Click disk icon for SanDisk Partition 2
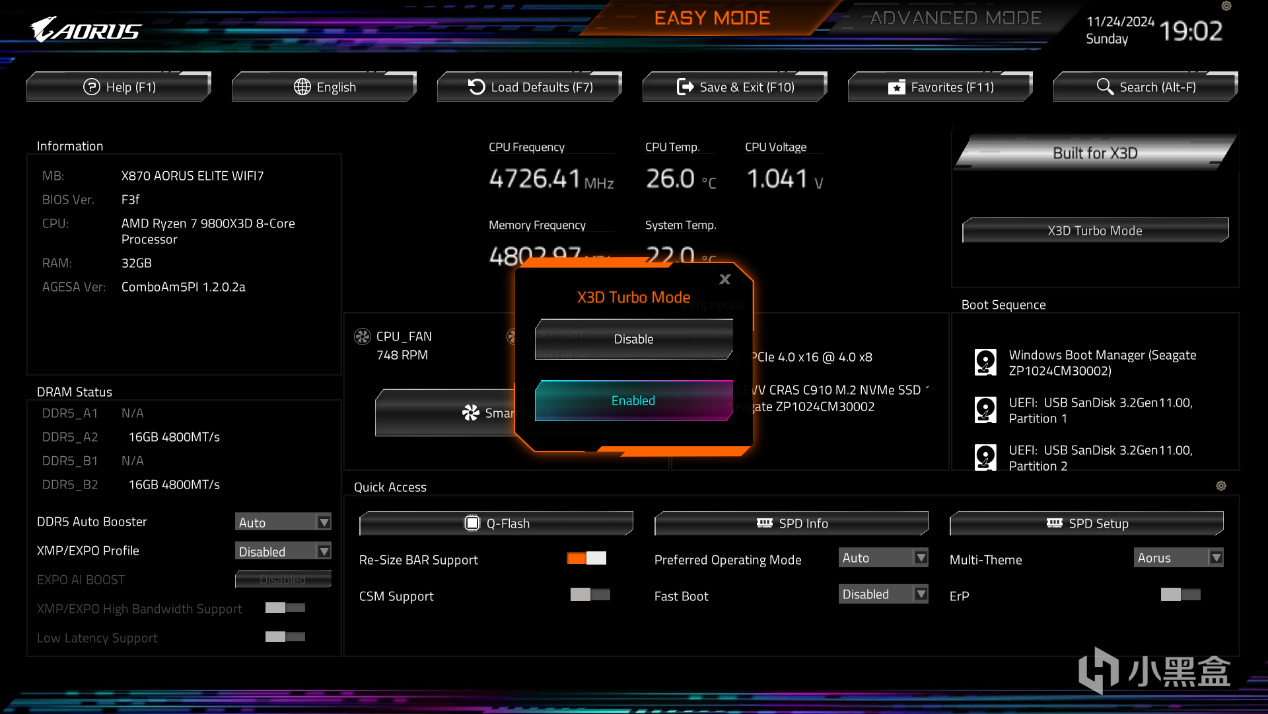Viewport: 1268px width, 714px height. 986,457
